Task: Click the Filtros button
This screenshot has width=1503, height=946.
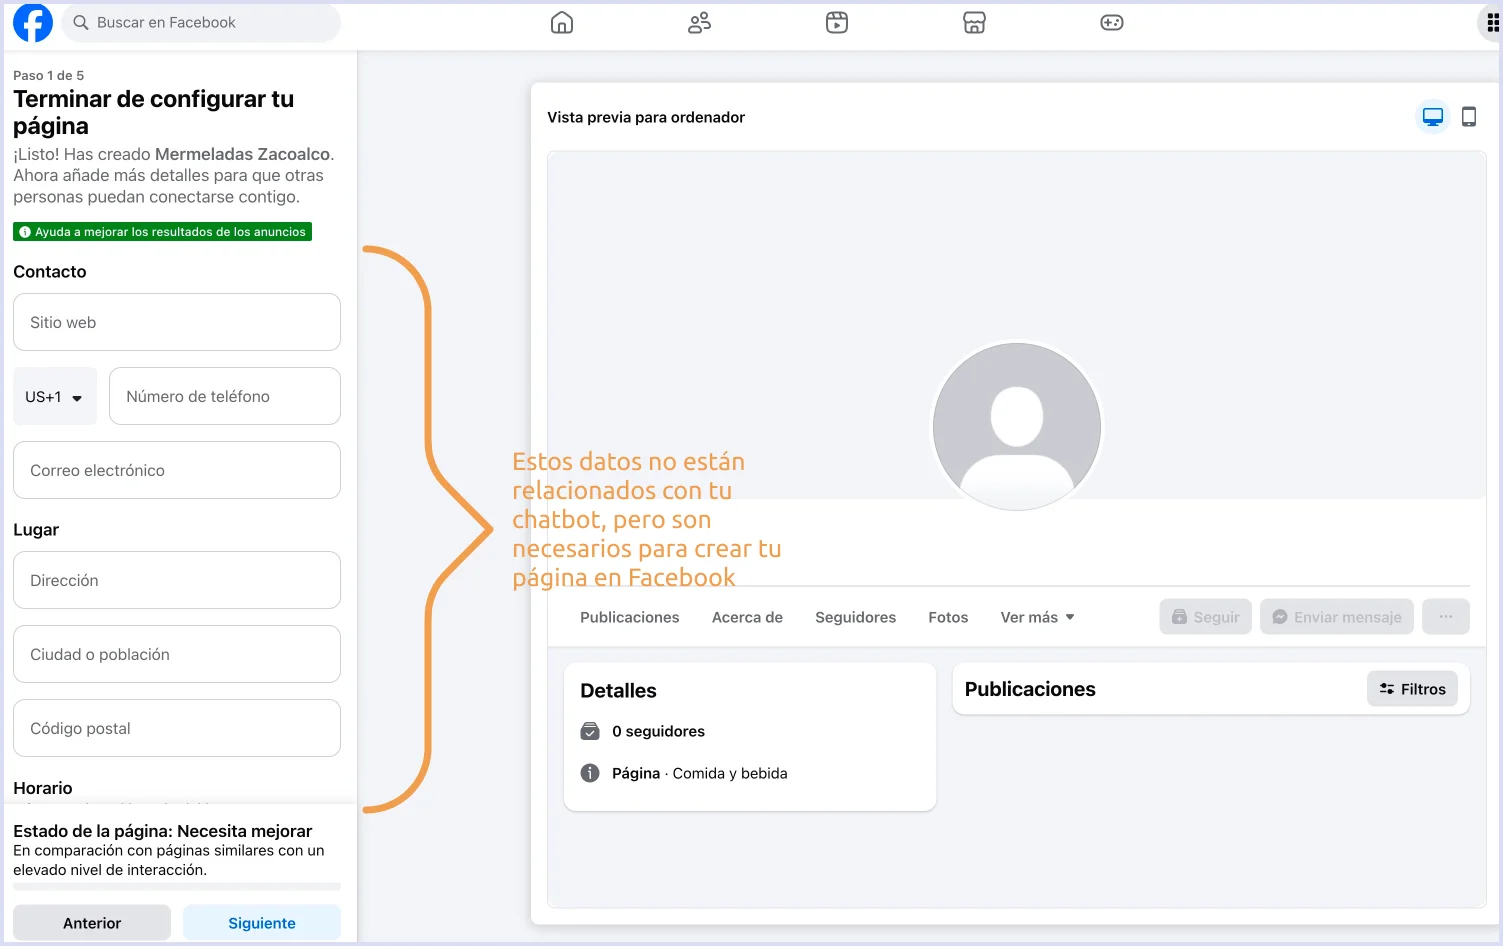Action: point(1412,689)
